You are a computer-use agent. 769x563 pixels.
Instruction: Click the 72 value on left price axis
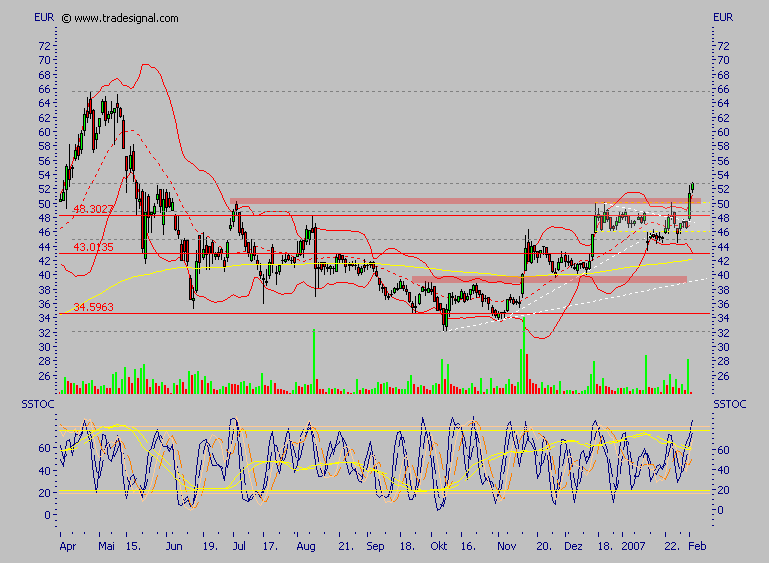[x=43, y=46]
